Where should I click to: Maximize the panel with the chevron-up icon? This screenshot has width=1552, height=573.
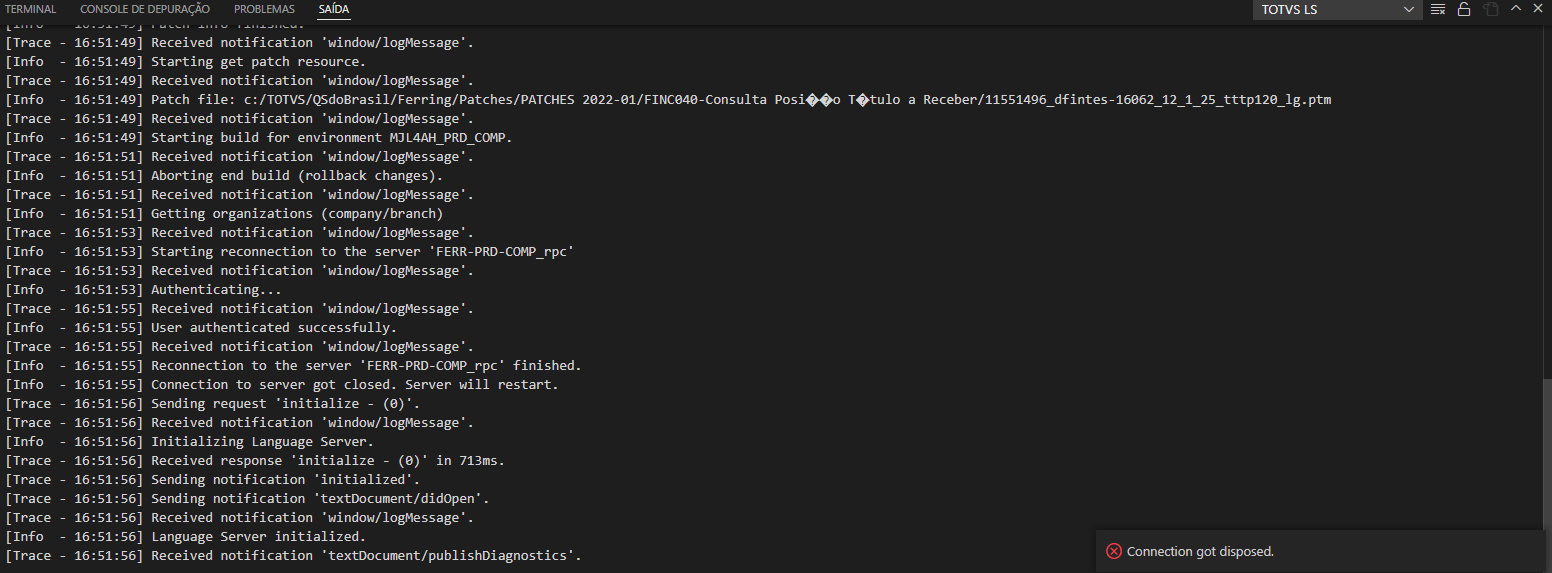point(1516,9)
